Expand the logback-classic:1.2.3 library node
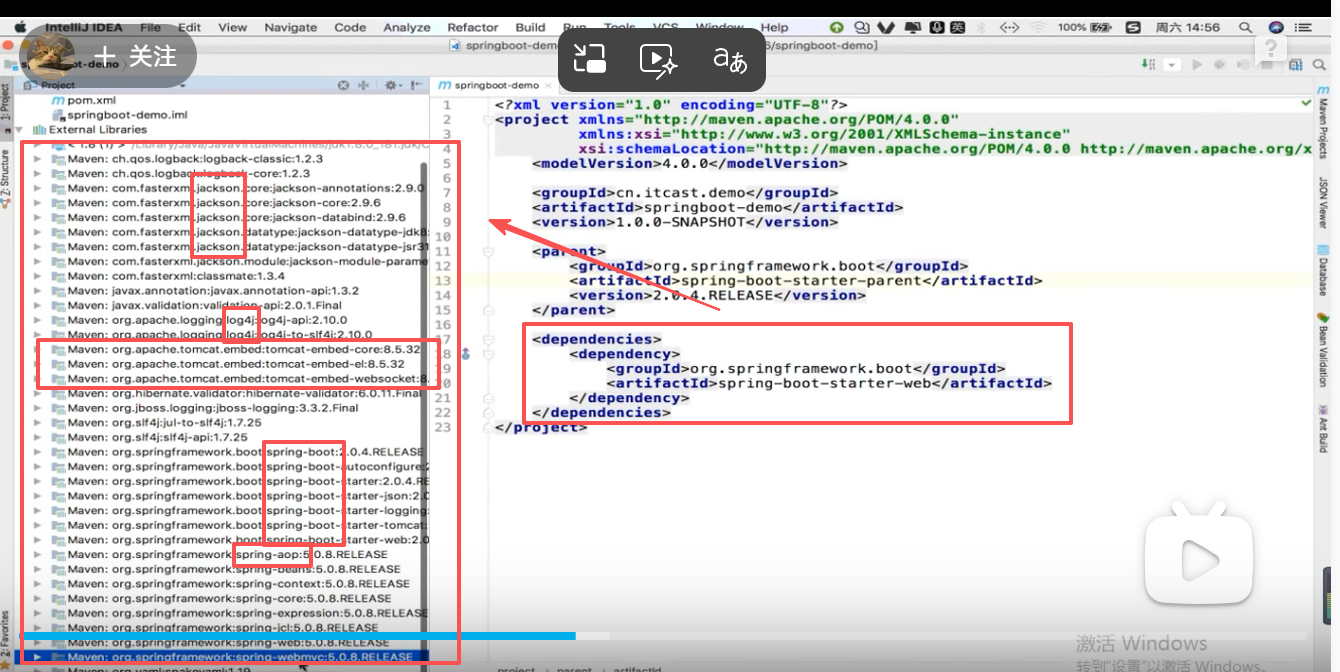The width and height of the screenshot is (1340, 672). (x=38, y=159)
